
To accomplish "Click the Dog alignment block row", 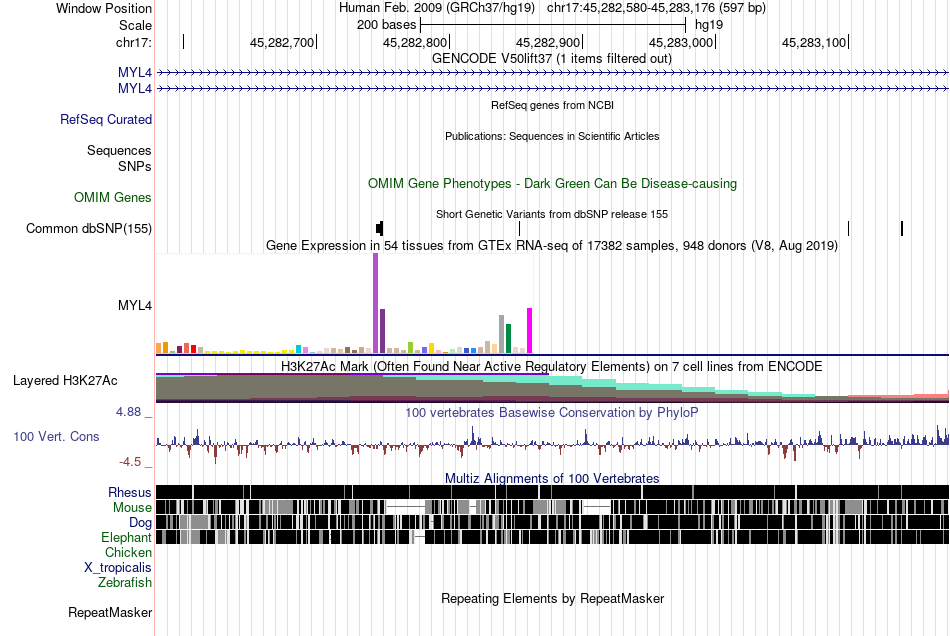I will tap(552, 522).
